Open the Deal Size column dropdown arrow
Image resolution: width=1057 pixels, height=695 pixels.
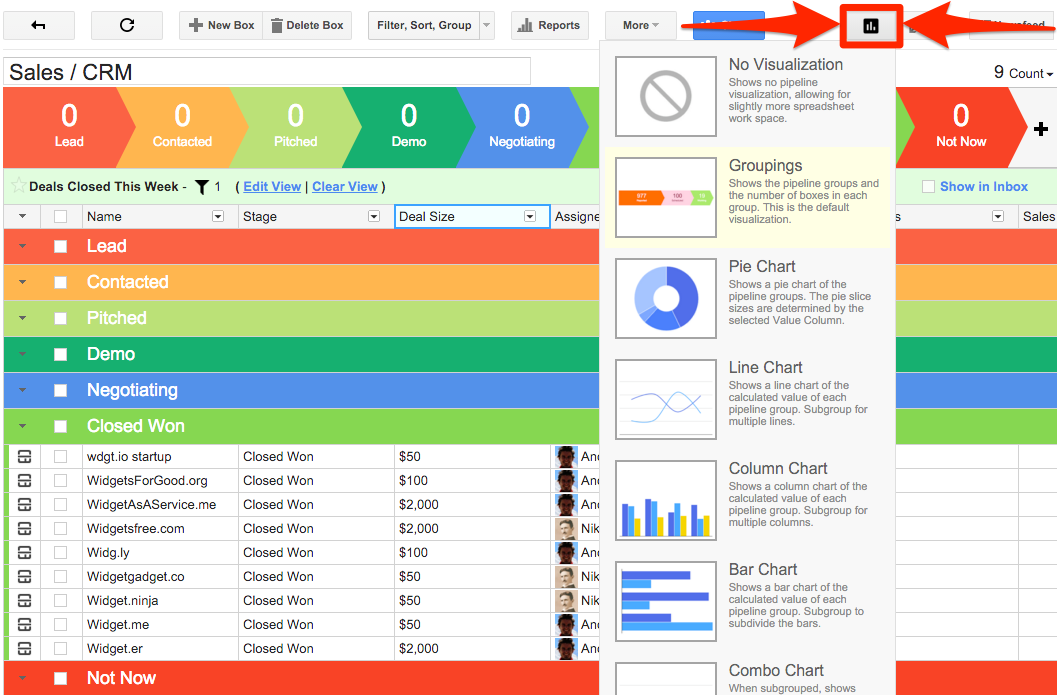tap(530, 216)
